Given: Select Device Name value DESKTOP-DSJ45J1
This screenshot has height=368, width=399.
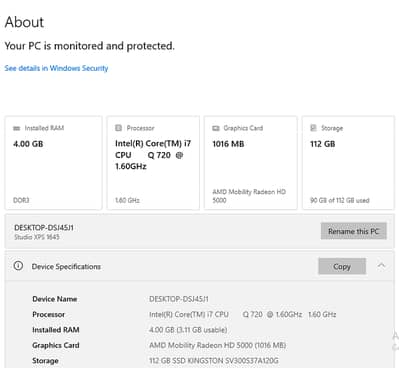Looking at the screenshot, I should 179,299.
